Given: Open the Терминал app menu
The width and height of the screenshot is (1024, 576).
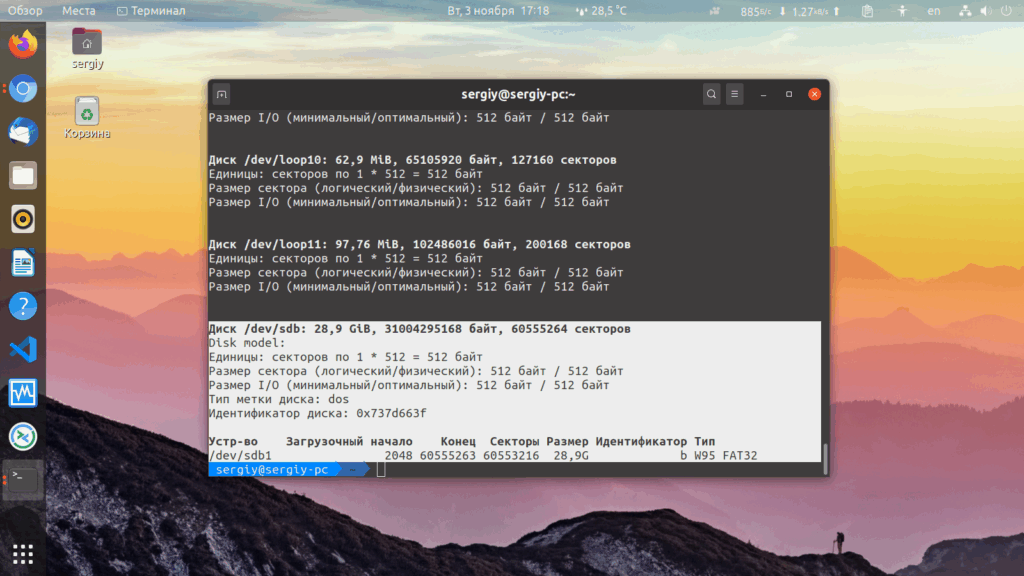Looking at the screenshot, I should [x=151, y=10].
